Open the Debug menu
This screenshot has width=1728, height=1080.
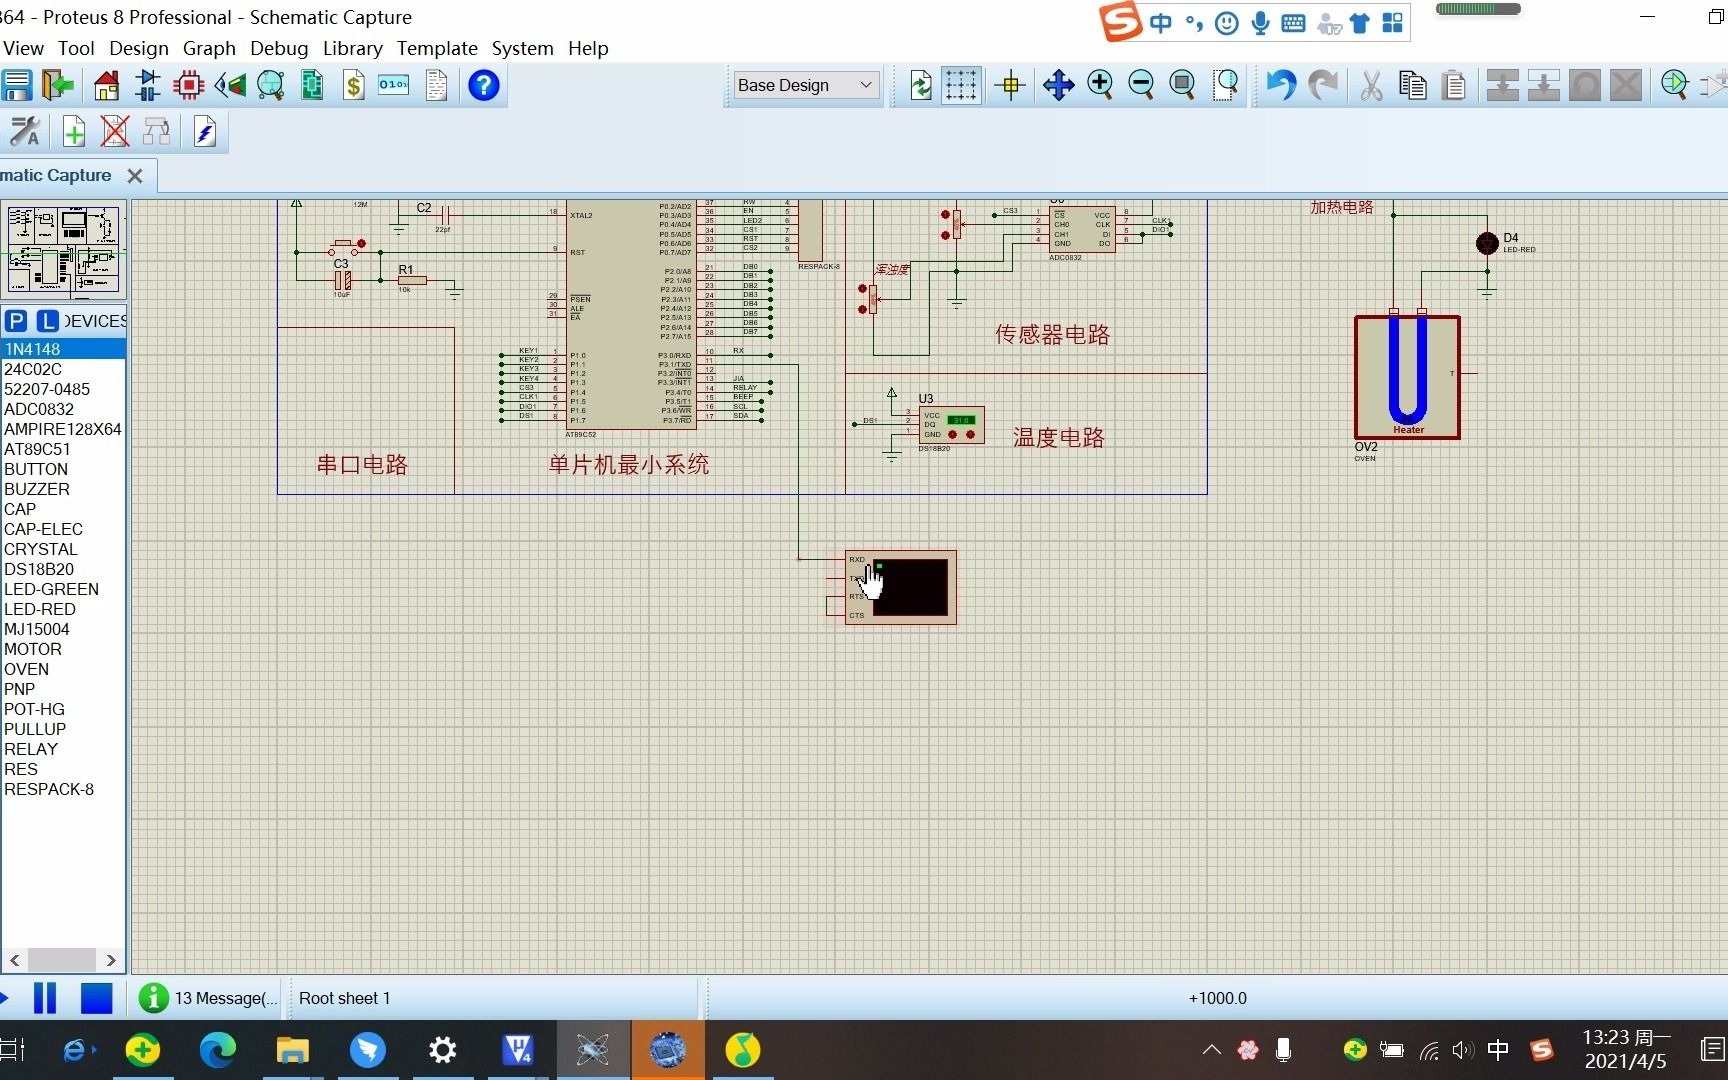click(279, 48)
